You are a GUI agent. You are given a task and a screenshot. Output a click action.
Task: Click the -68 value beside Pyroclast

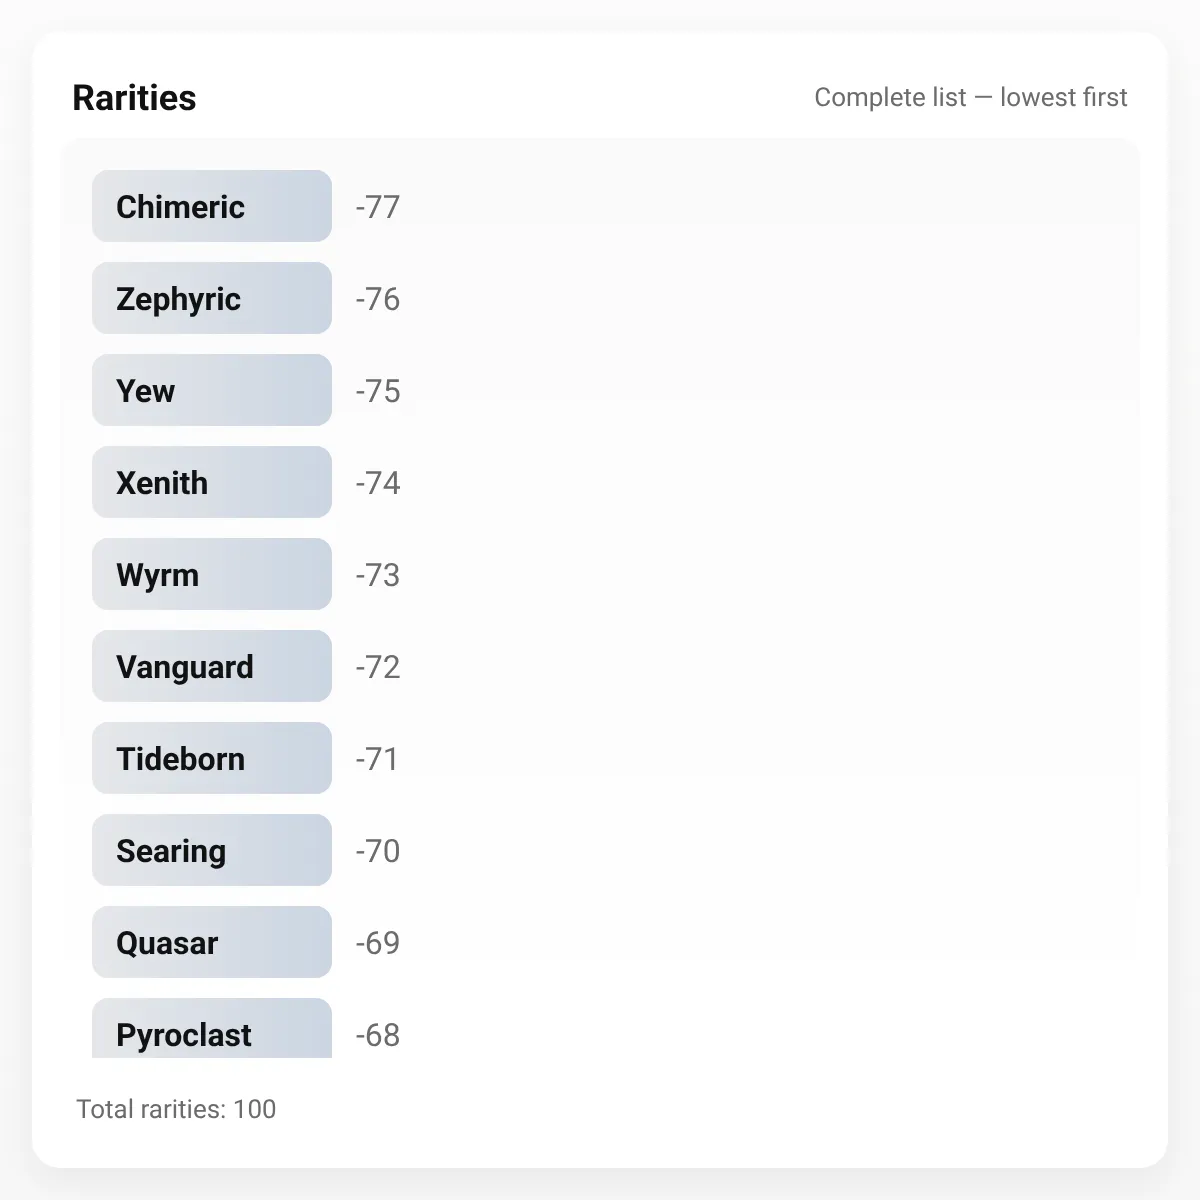(378, 1035)
